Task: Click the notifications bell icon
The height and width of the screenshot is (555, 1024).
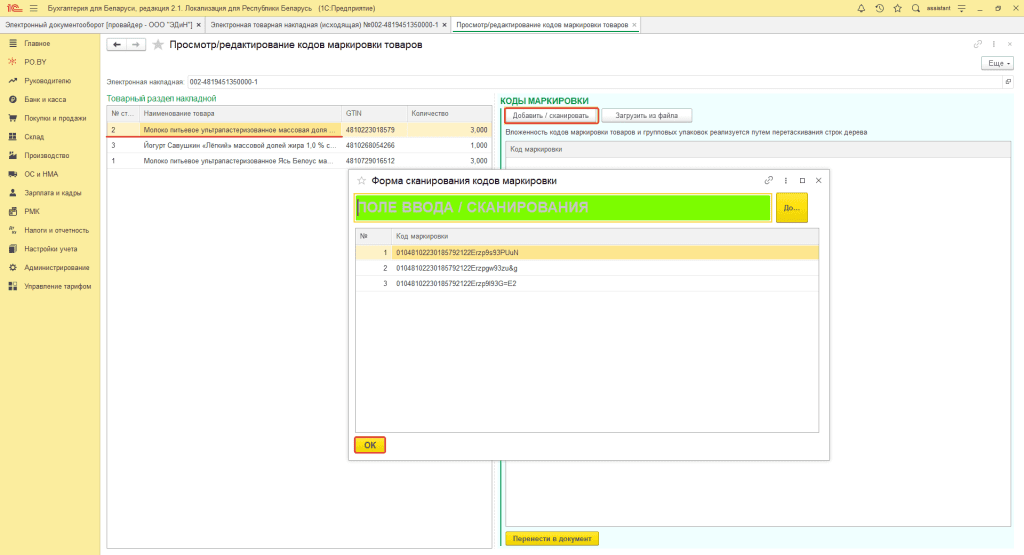Action: click(862, 8)
